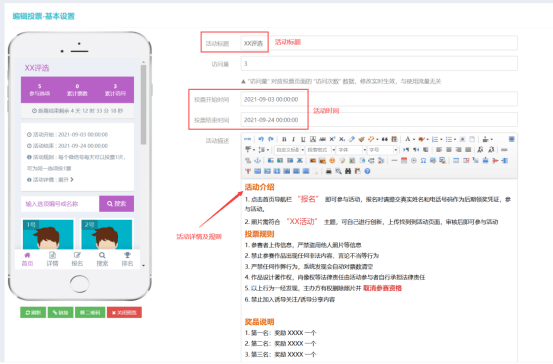Screen dimensions: 553x364
Task: Expand unordered list style options
Action: 455,139
